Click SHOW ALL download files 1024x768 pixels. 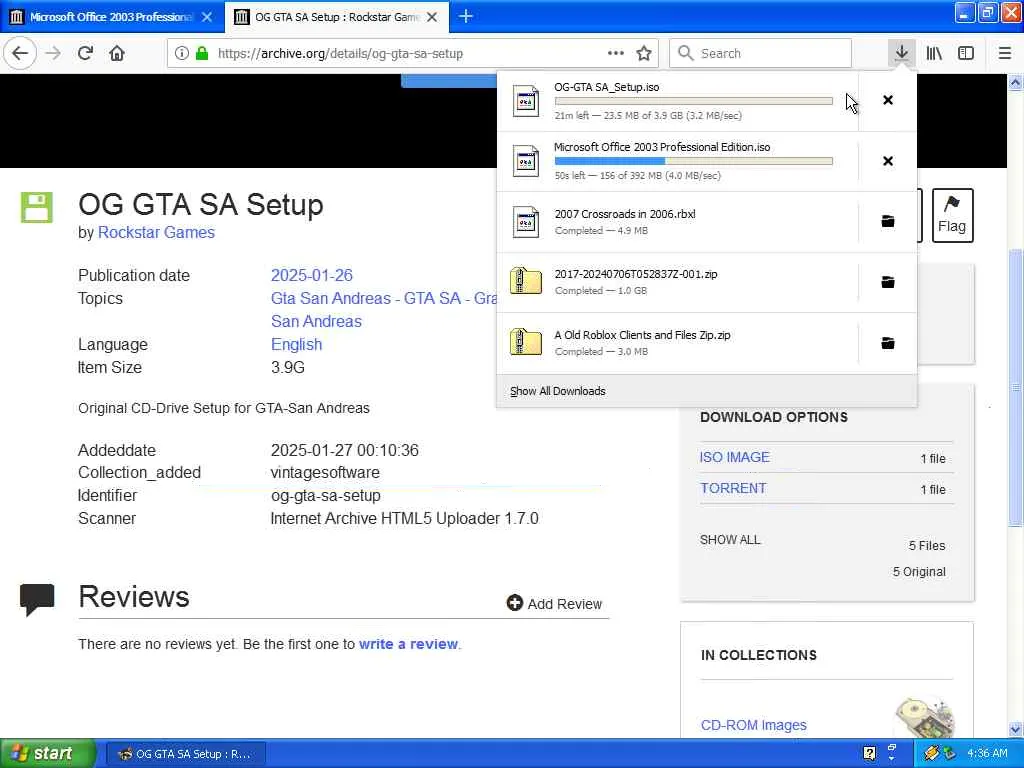pos(730,539)
